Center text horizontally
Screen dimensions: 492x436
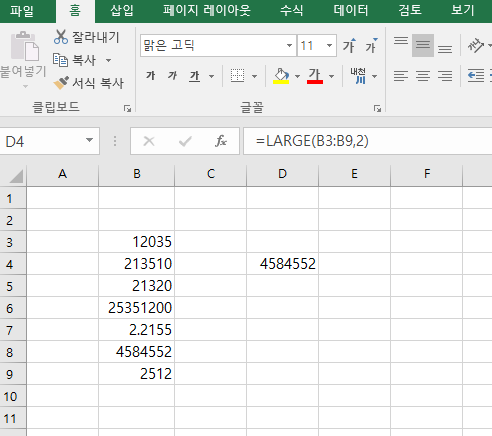click(423, 76)
